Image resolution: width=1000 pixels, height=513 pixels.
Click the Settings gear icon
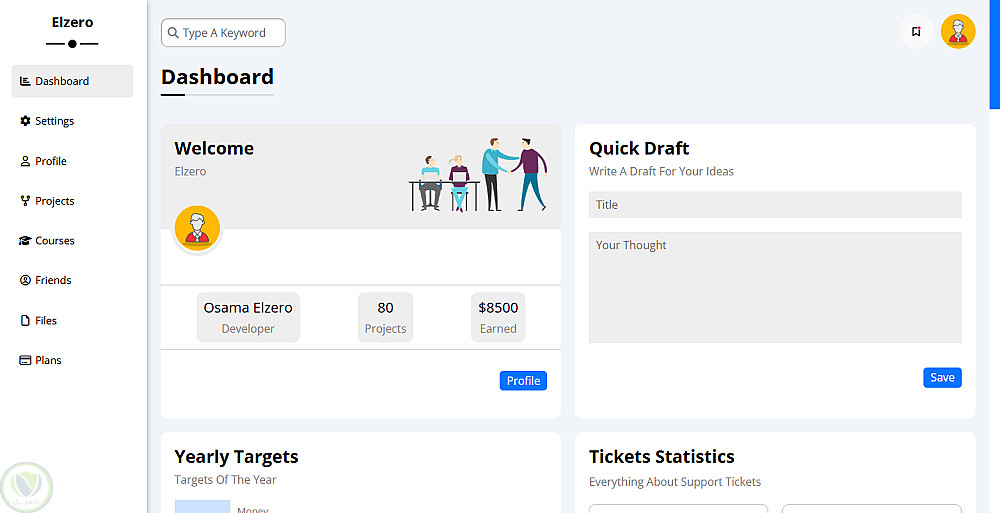(x=25, y=121)
